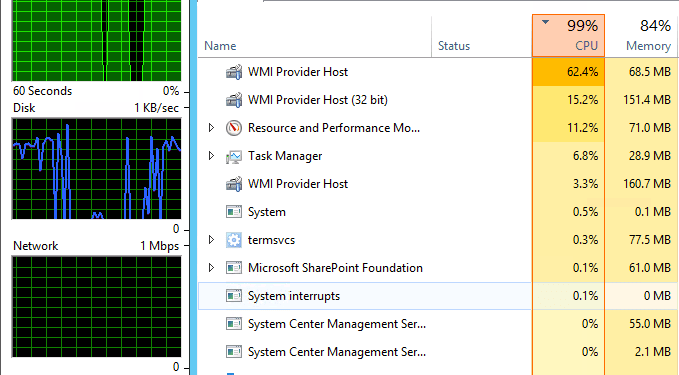Sort processes by the Name column

pyautogui.click(x=315, y=36)
